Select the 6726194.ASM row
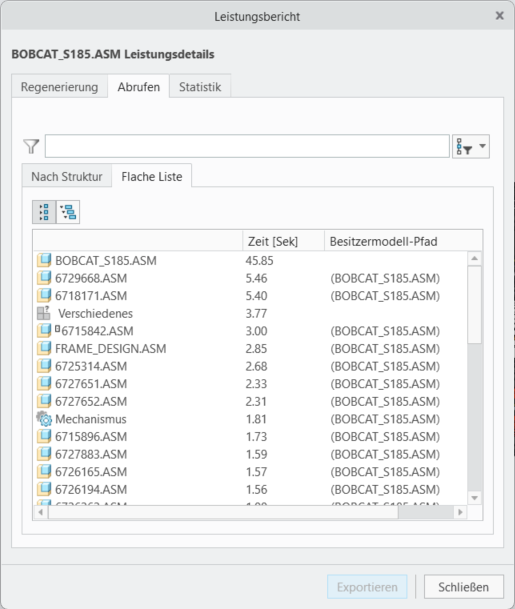This screenshot has height=609, width=515. tap(251, 489)
